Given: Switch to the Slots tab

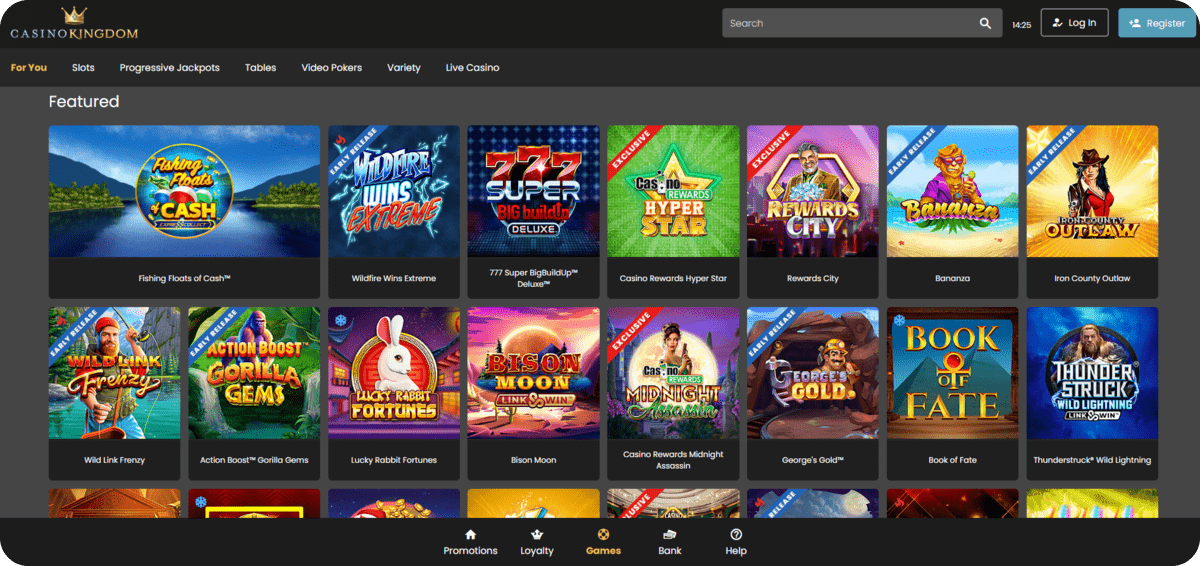Looking at the screenshot, I should coord(83,68).
